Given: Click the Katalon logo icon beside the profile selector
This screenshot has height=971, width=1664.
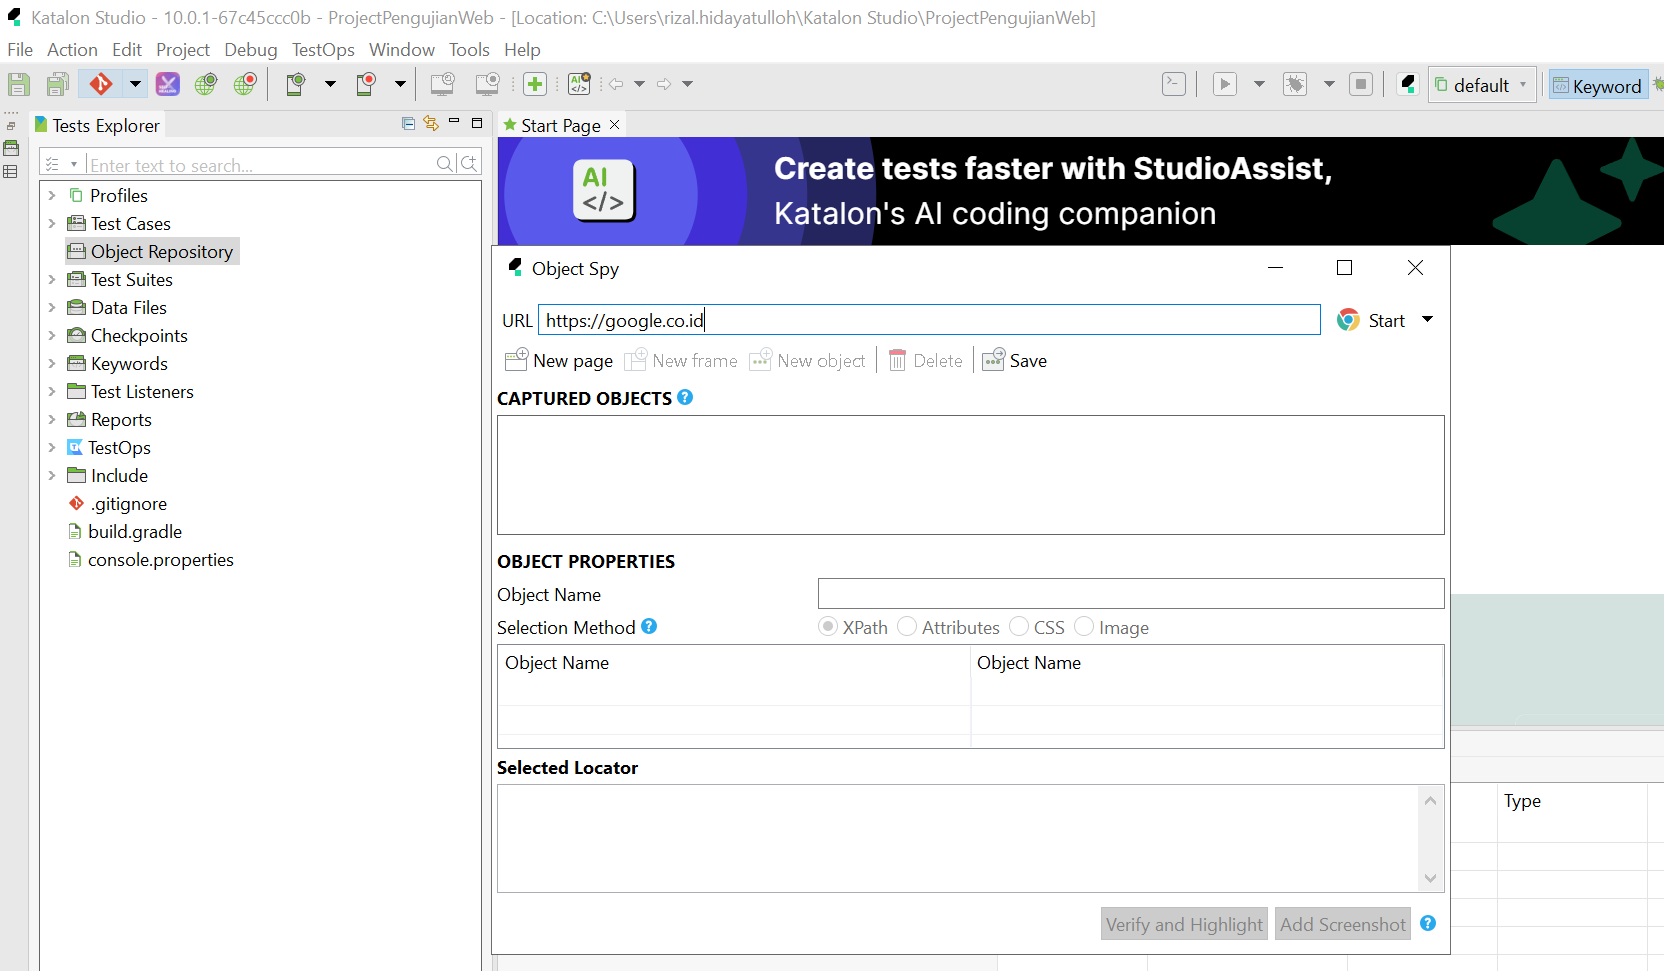Looking at the screenshot, I should tap(1408, 84).
